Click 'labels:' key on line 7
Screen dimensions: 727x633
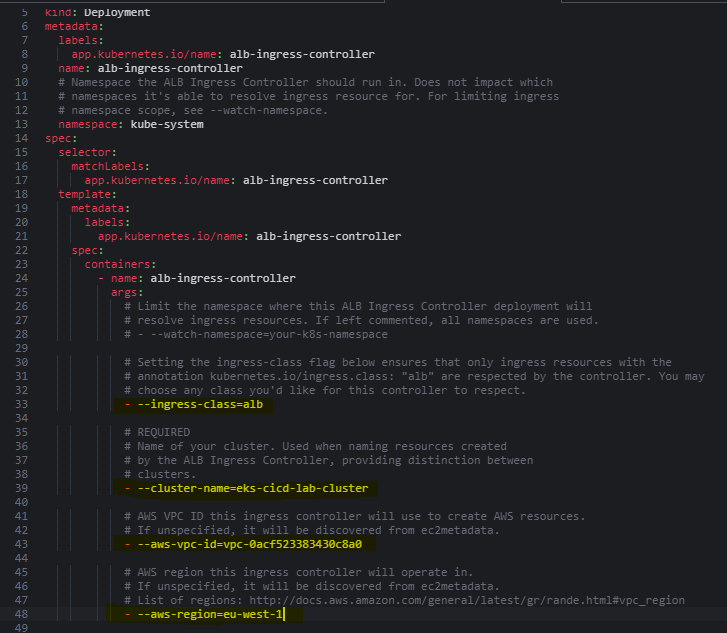(81, 40)
